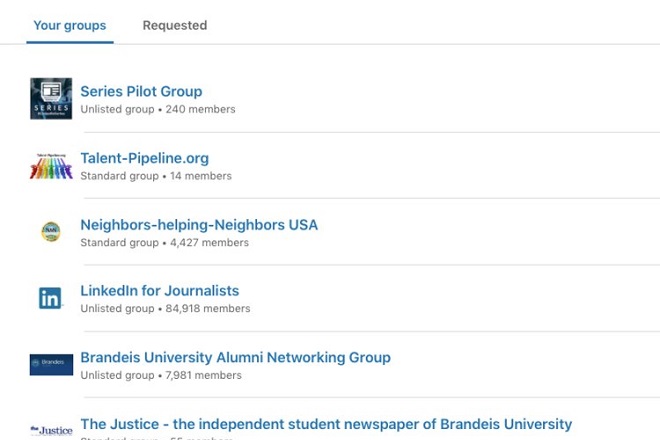The image size is (660, 440).
Task: Open Neighbors-helping-Neighbors USA group
Action: [x=199, y=224]
